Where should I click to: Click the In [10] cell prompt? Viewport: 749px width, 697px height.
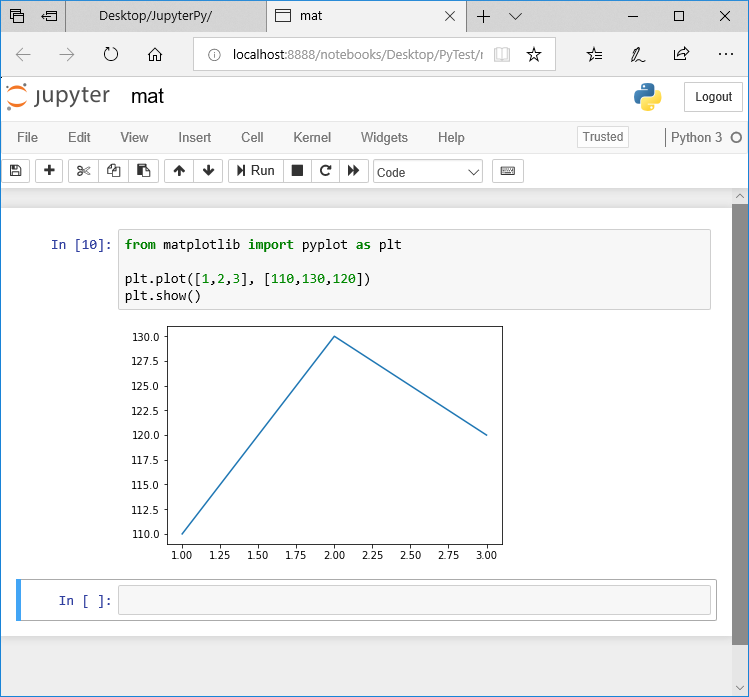click(81, 245)
